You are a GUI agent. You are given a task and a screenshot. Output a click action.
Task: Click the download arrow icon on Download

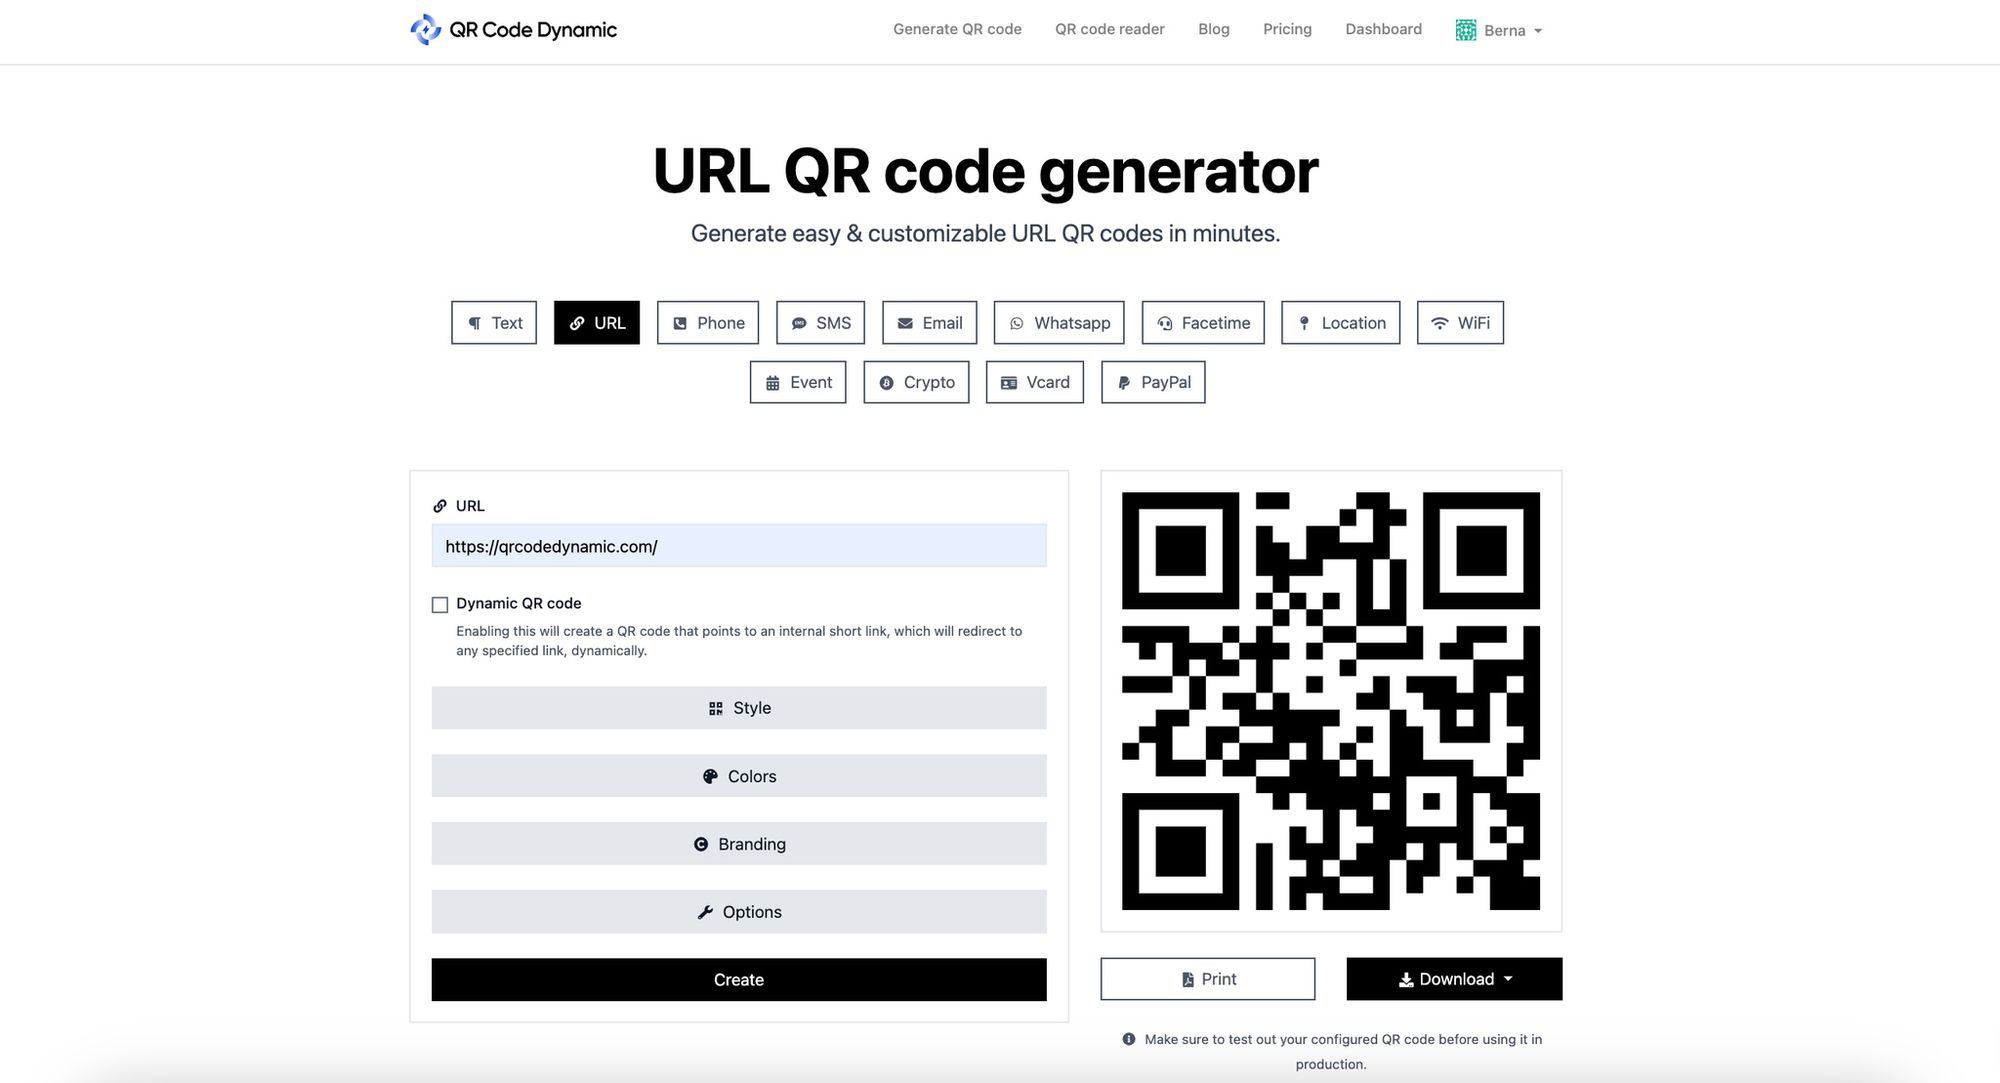1406,980
